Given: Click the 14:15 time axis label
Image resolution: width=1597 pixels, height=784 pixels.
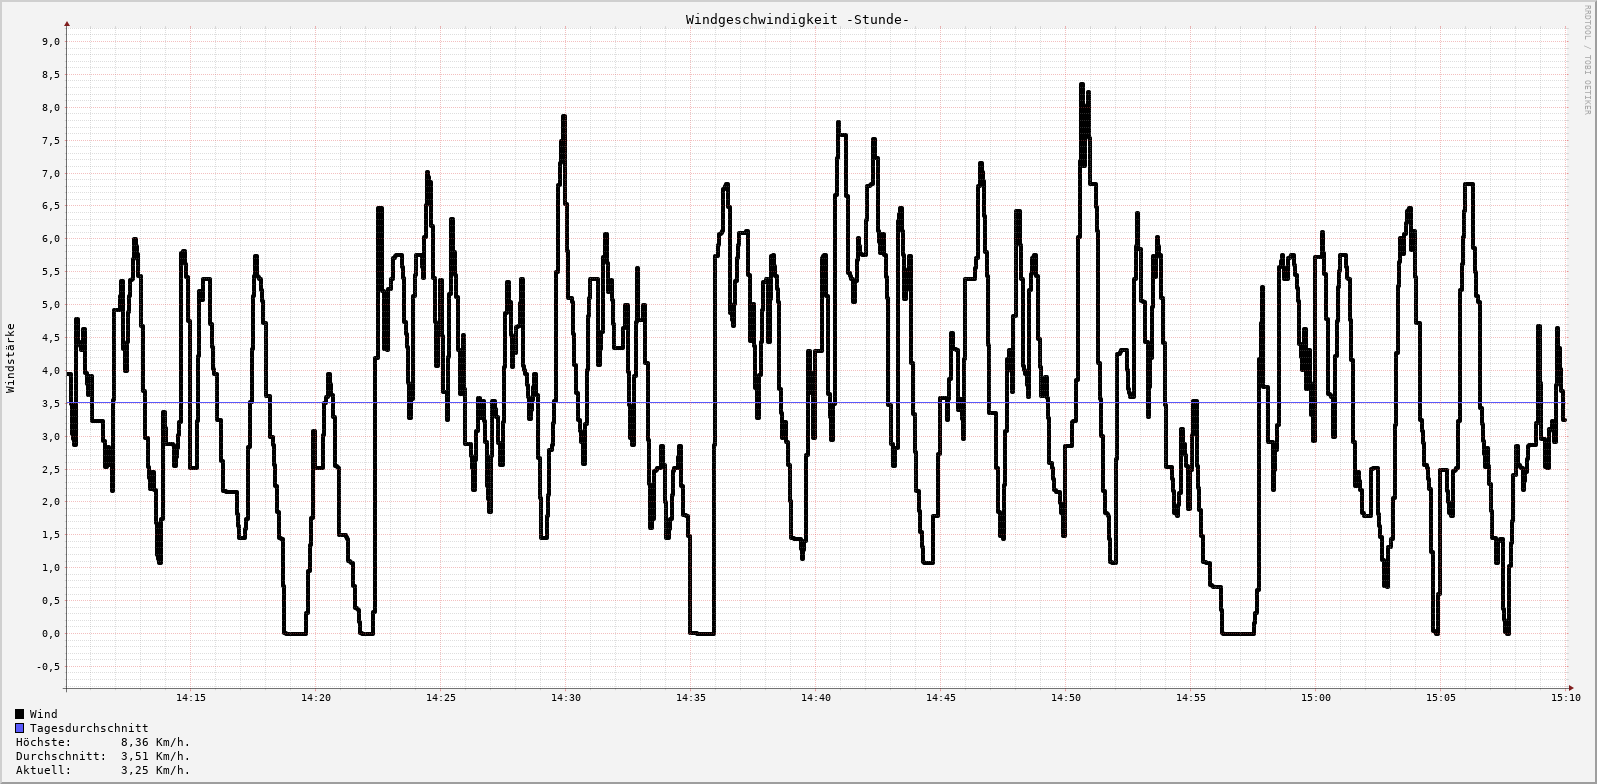Looking at the screenshot, I should [190, 698].
